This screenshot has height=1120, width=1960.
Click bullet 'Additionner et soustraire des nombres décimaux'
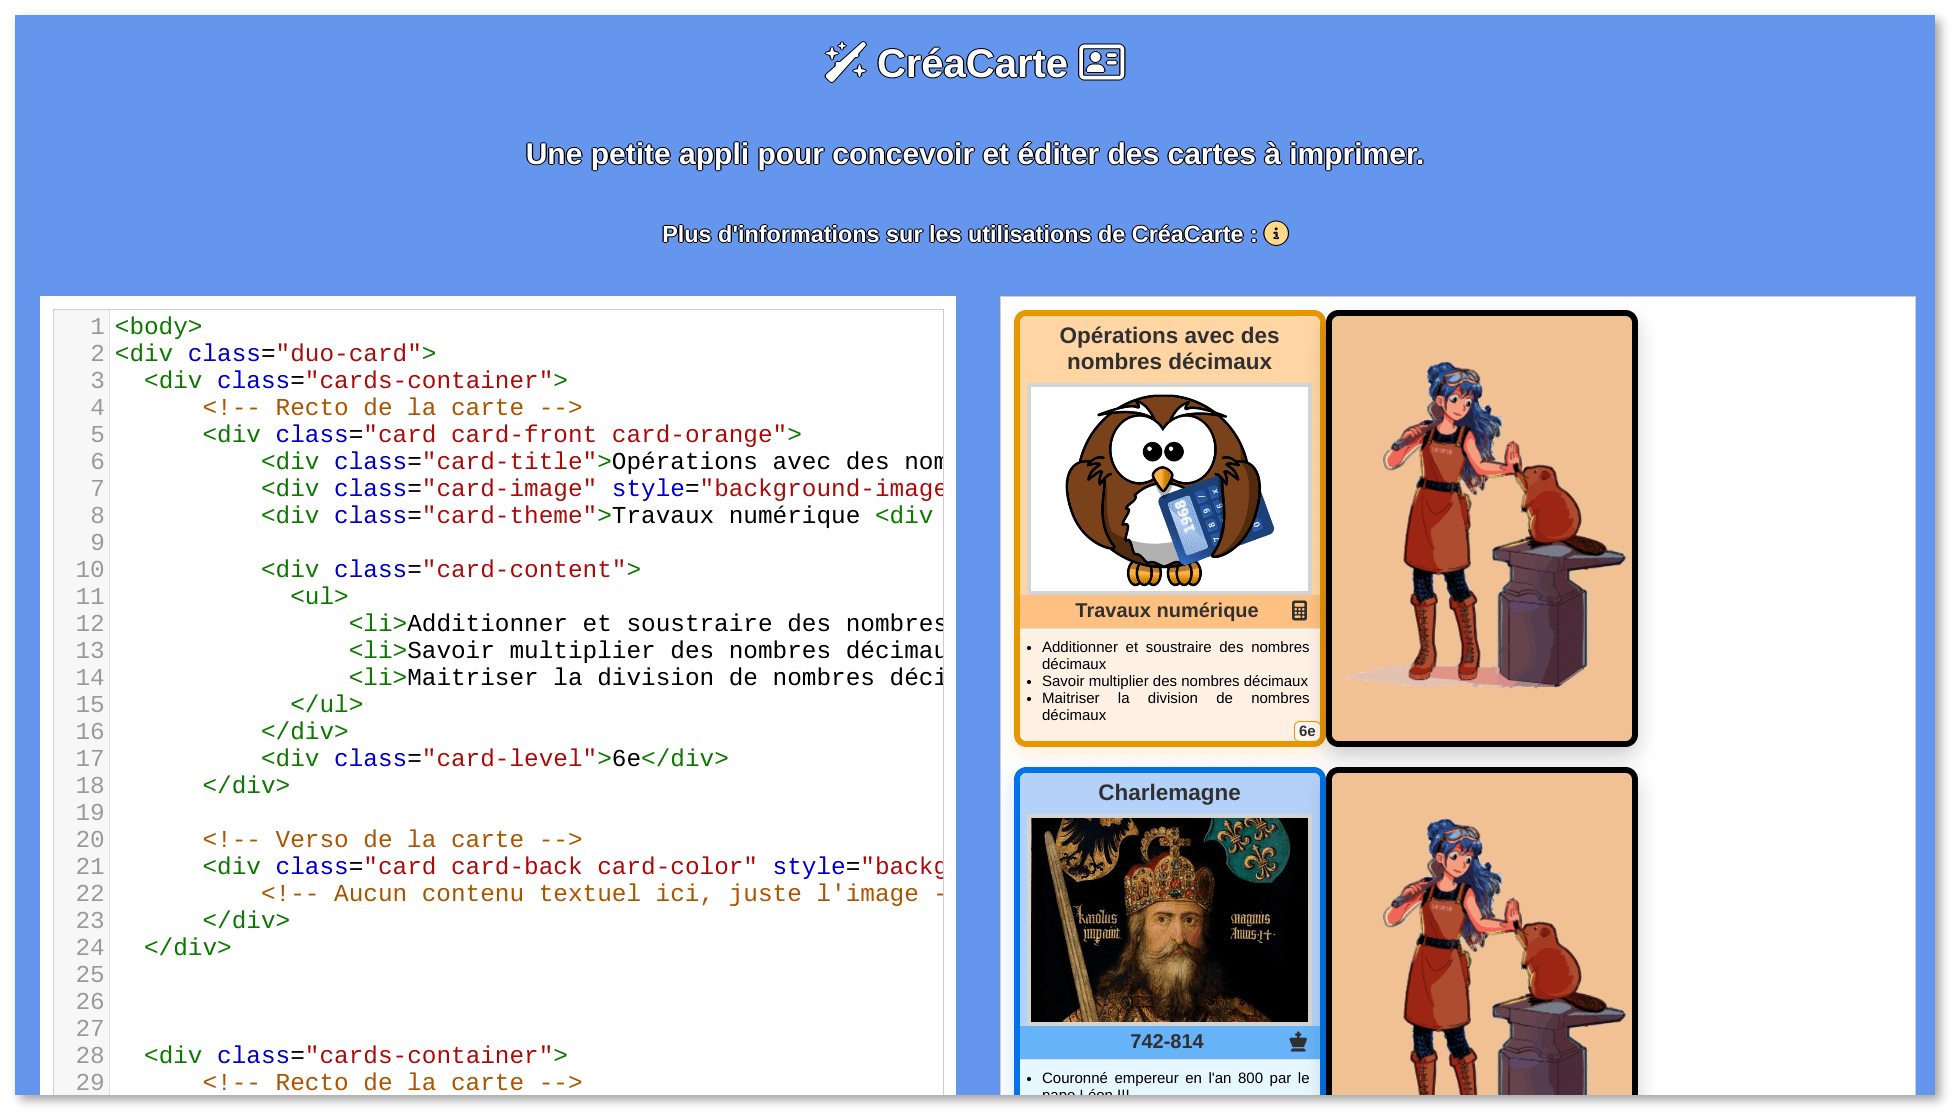(x=1175, y=655)
